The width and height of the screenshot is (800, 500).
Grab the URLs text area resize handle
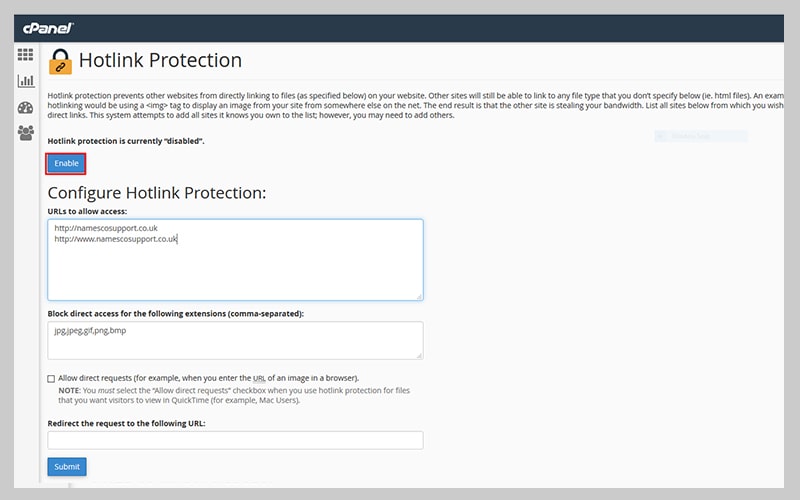(x=418, y=295)
